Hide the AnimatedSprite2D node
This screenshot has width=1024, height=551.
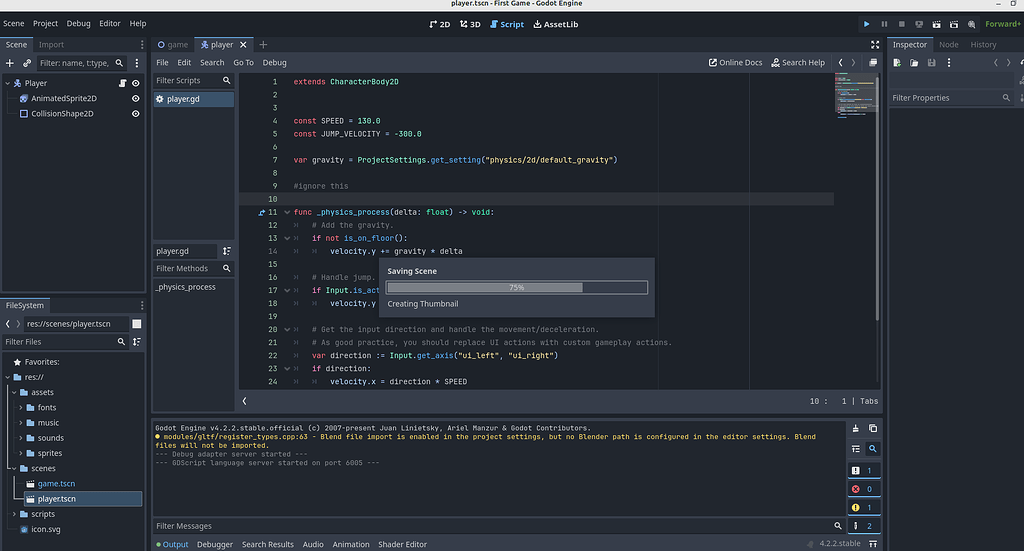(136, 99)
